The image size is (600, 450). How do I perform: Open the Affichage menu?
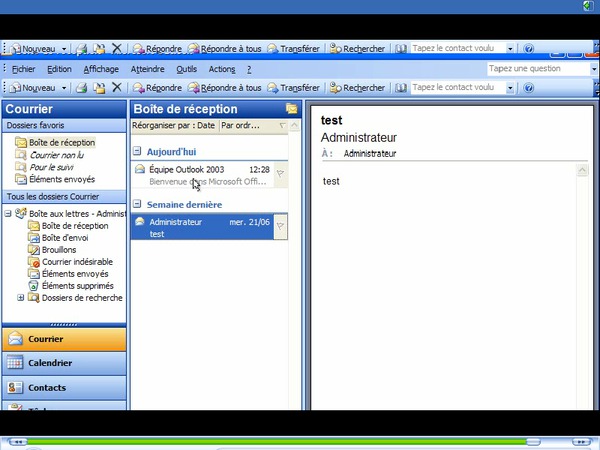coord(101,69)
